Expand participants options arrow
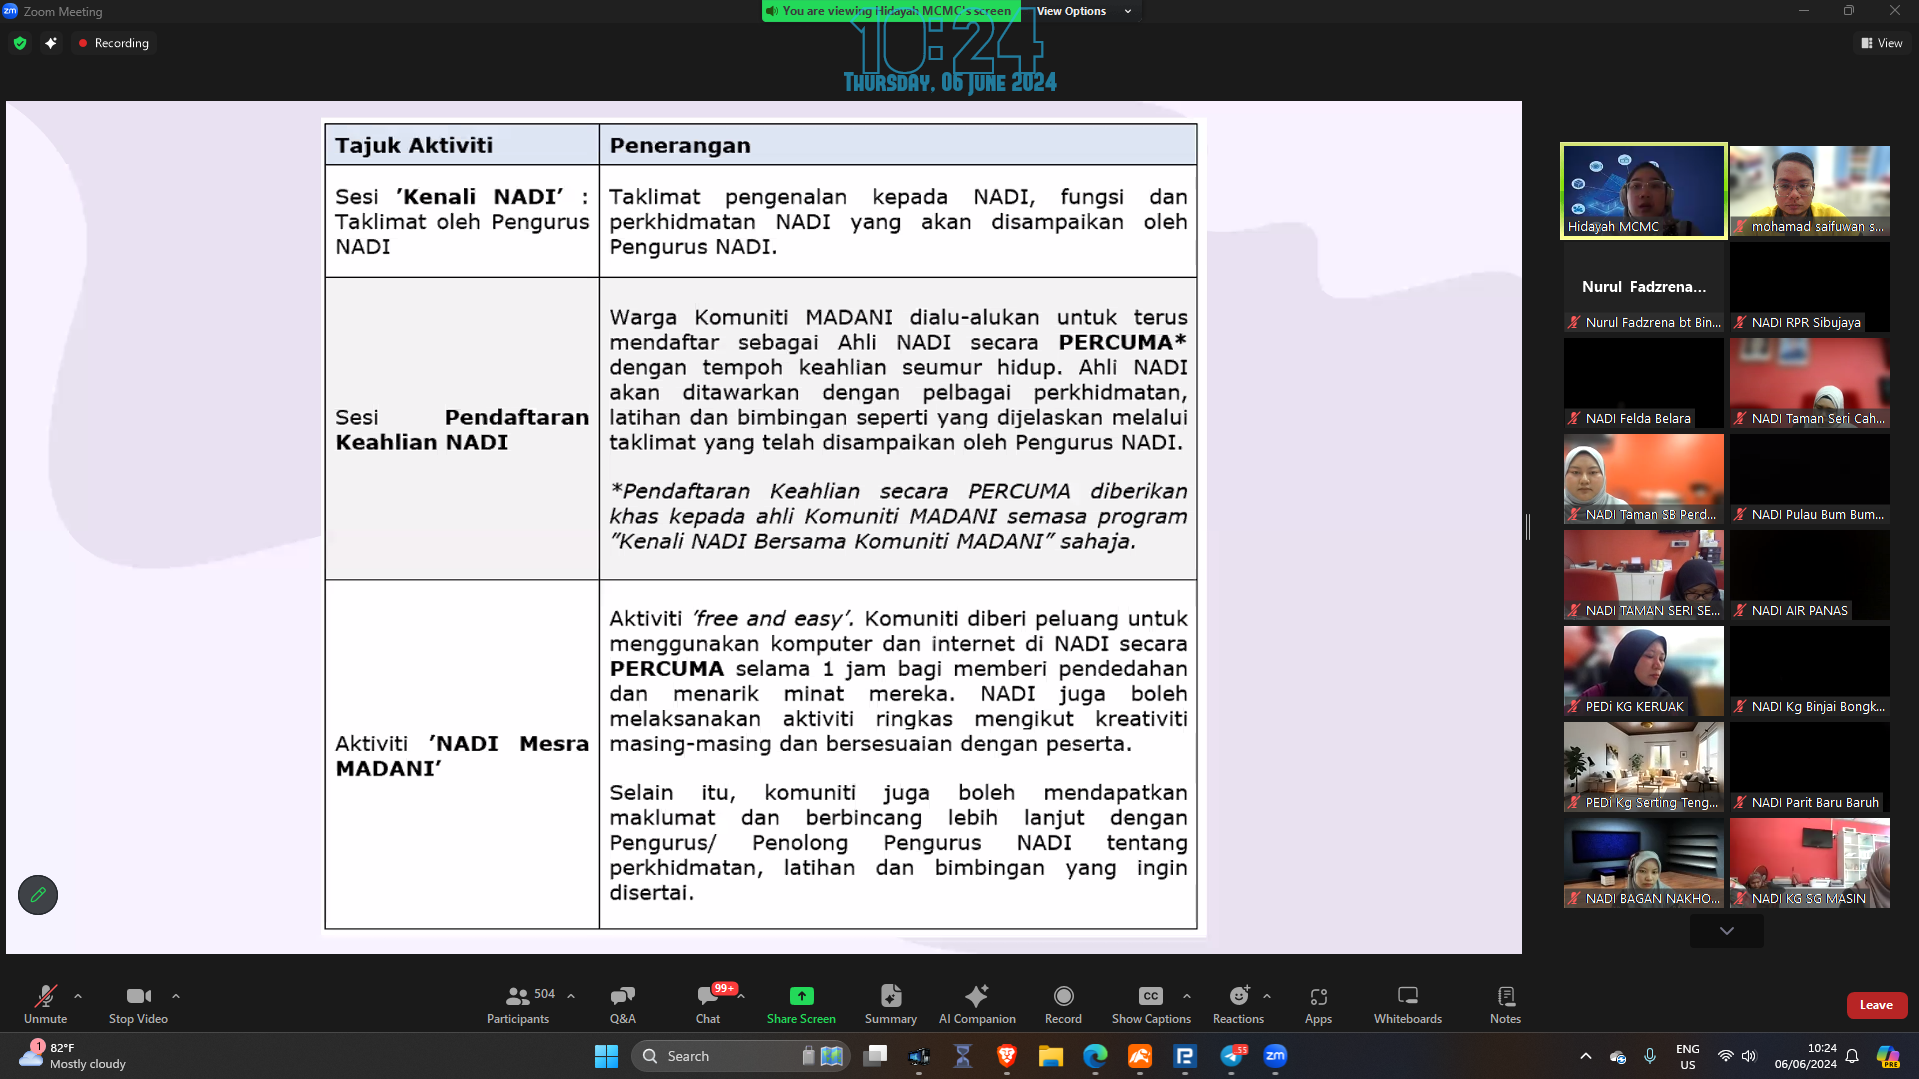 tap(571, 996)
